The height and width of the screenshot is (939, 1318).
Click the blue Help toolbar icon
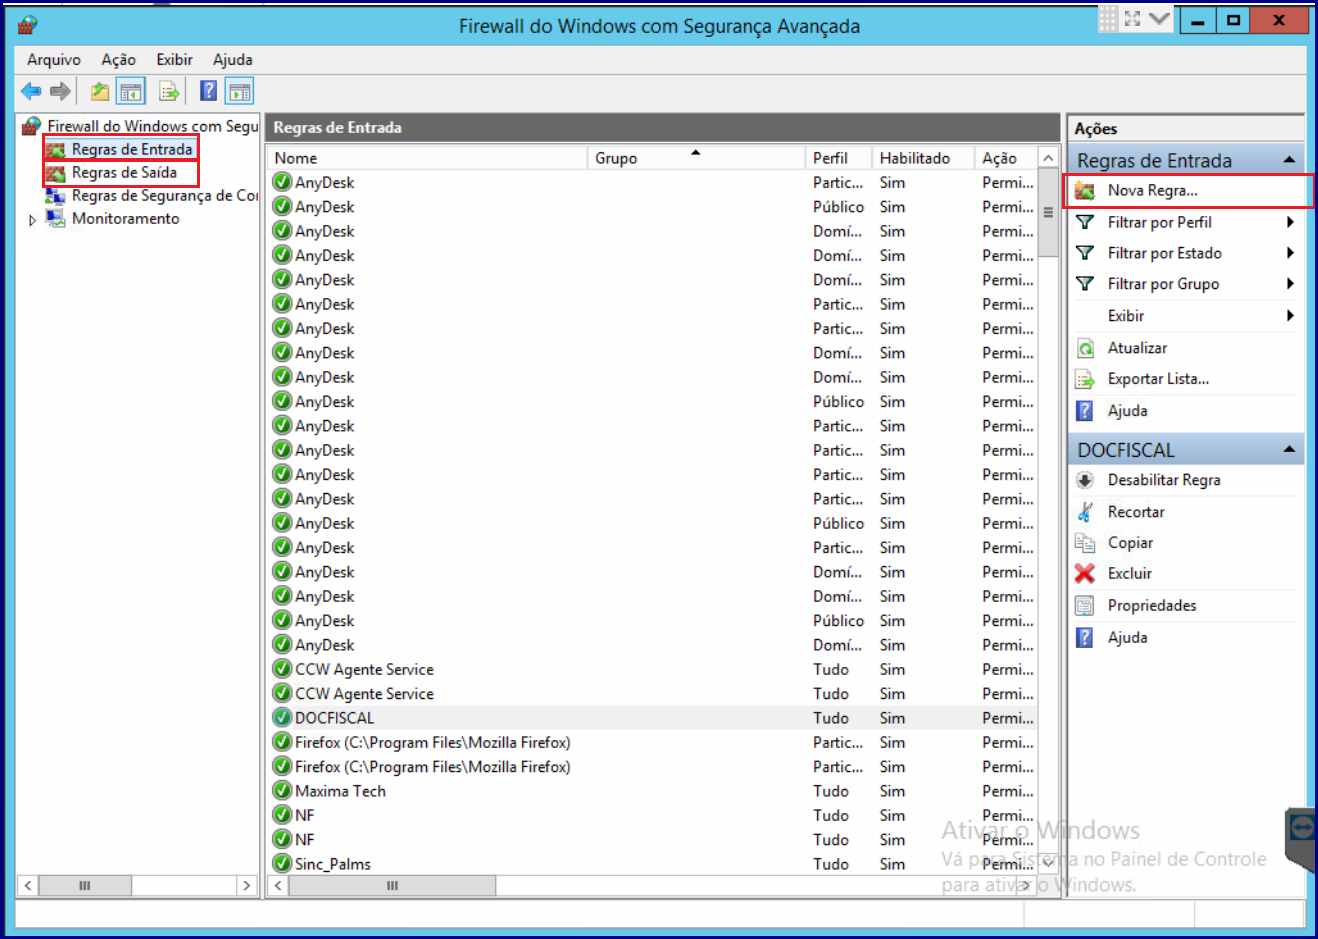(x=208, y=91)
